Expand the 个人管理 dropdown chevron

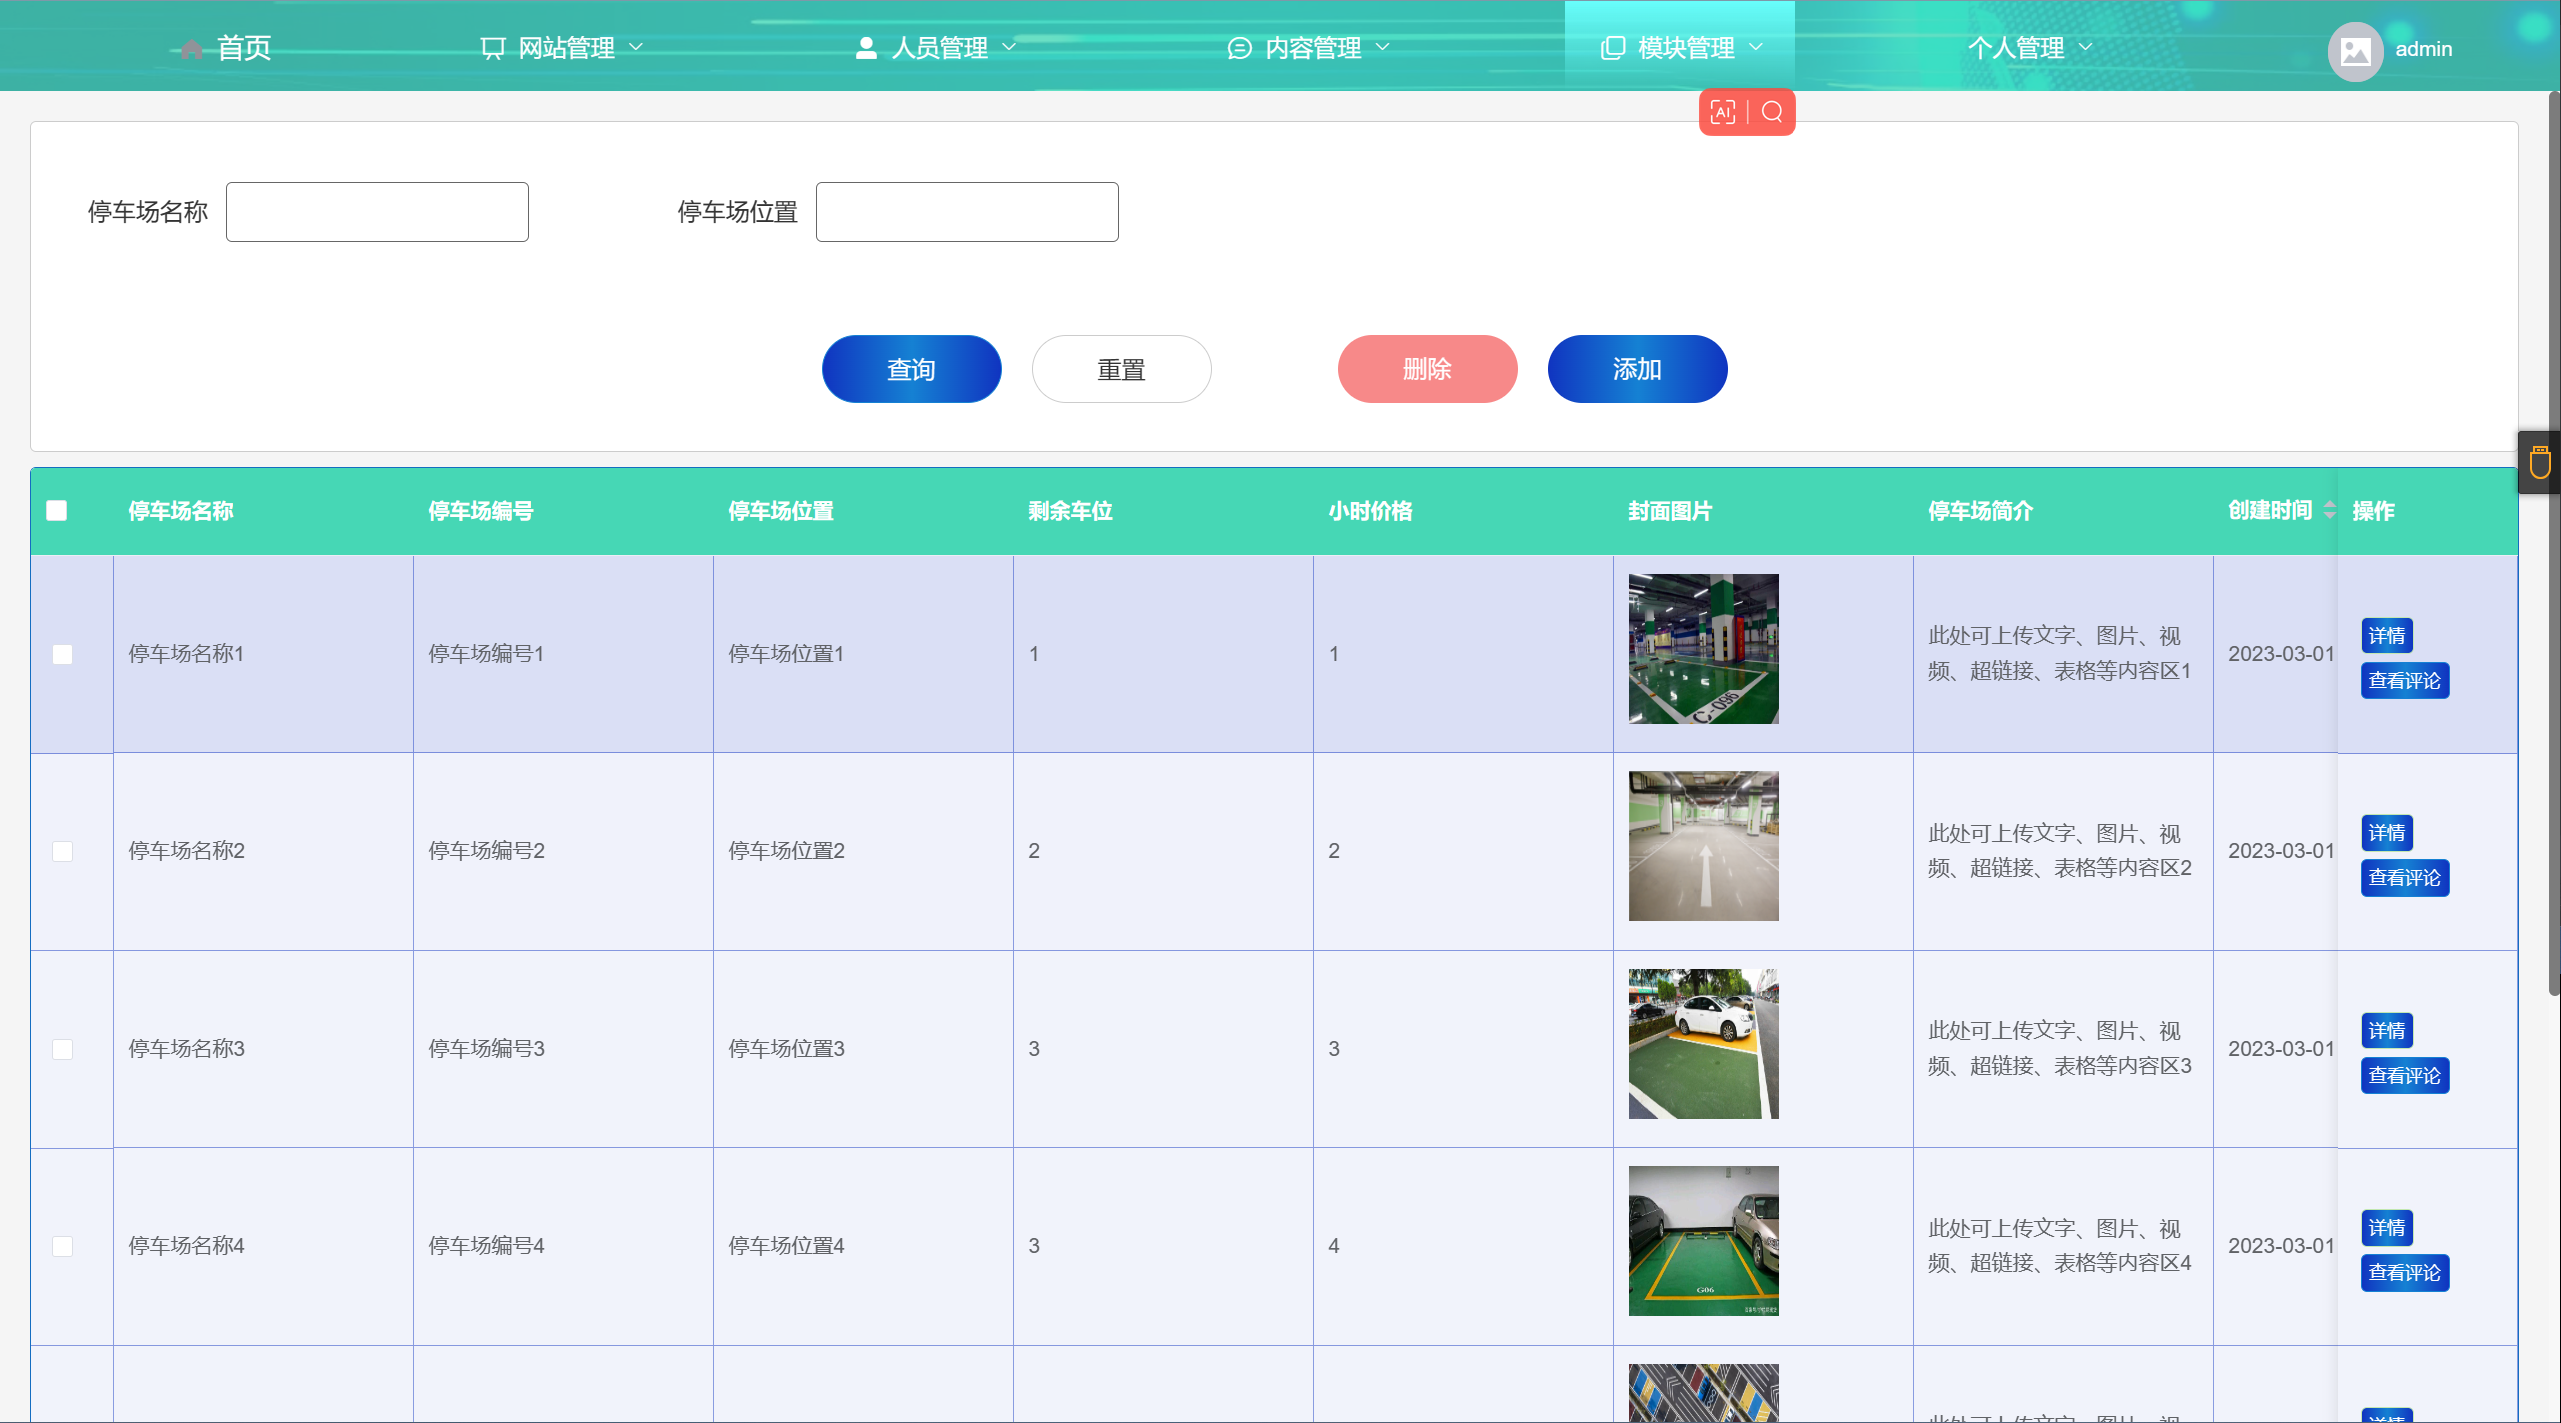click(x=2086, y=47)
